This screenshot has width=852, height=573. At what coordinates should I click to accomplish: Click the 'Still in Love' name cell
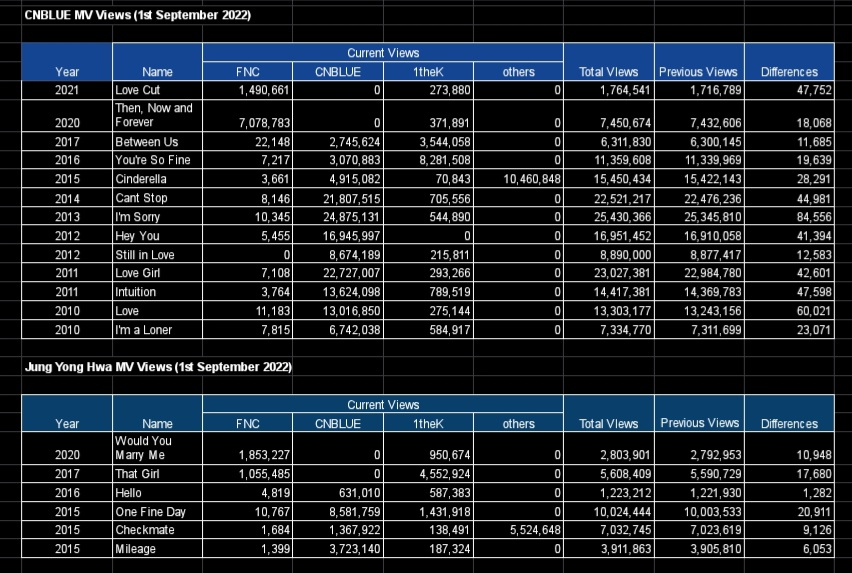(x=157, y=255)
